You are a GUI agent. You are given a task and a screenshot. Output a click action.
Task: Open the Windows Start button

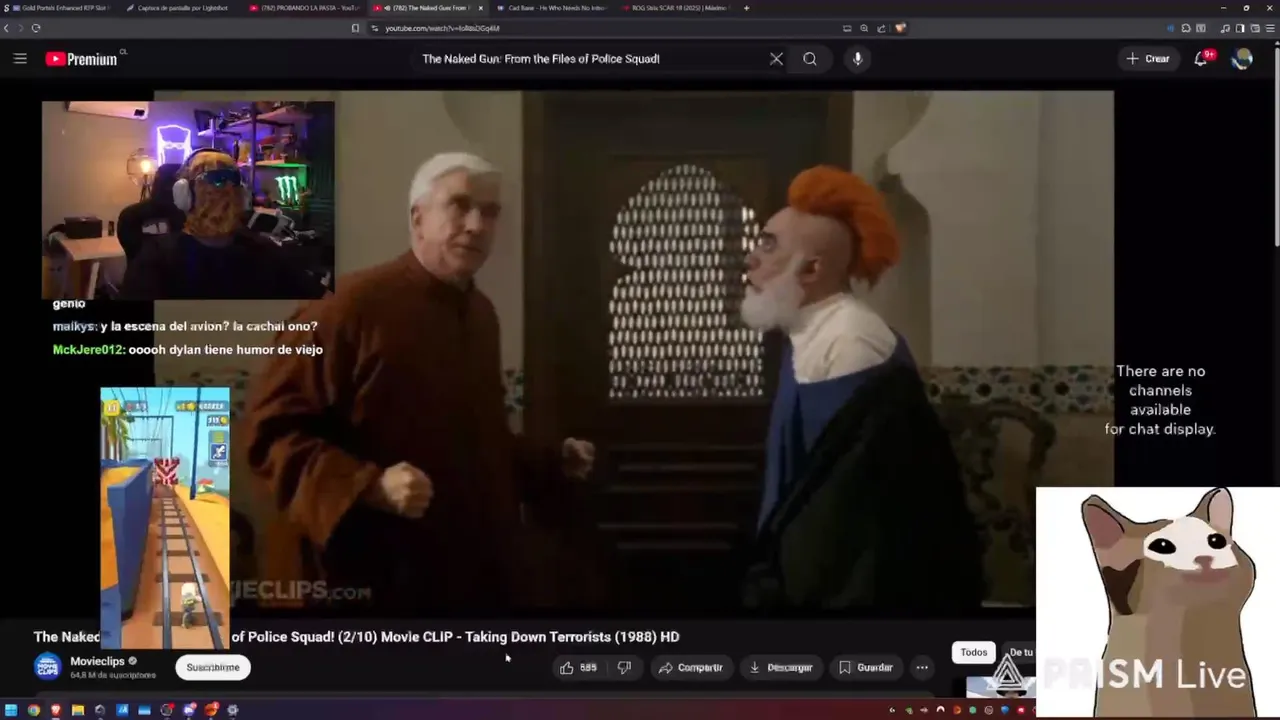(x=11, y=710)
